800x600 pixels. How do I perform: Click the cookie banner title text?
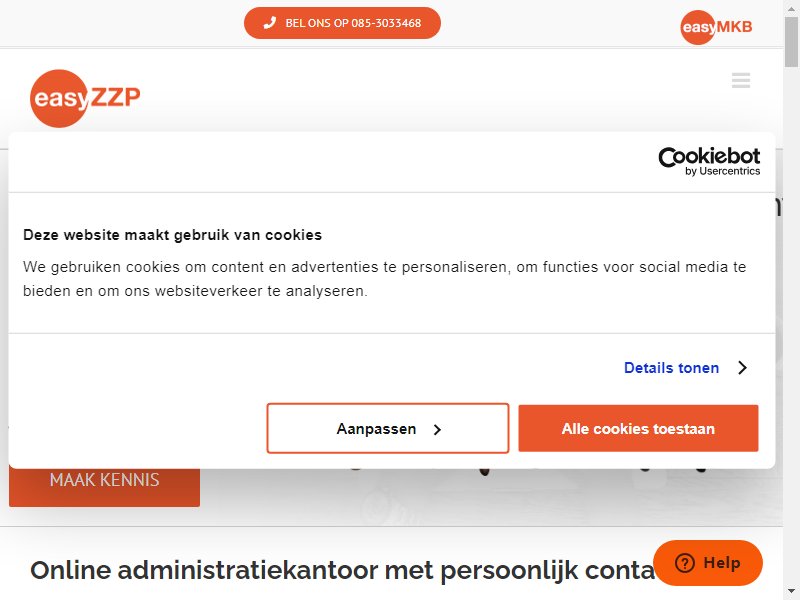[172, 235]
